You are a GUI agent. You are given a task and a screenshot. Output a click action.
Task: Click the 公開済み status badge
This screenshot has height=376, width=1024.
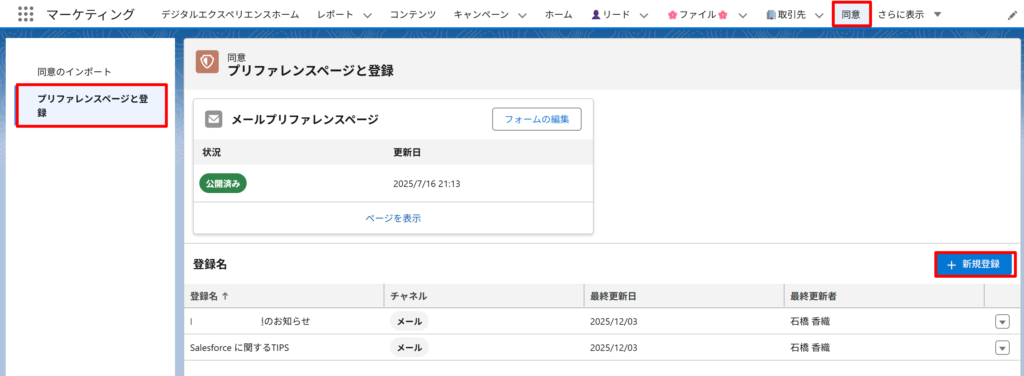pos(223,183)
